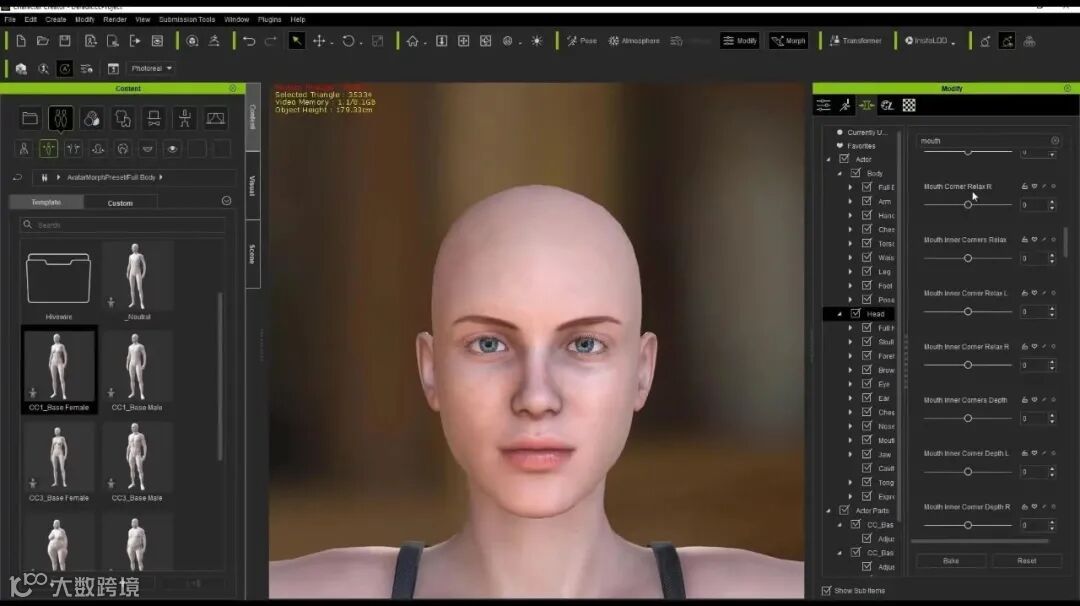Screen dimensions: 1080x606
Task: Disable Show Sub Items checkbox
Action: coord(827,590)
